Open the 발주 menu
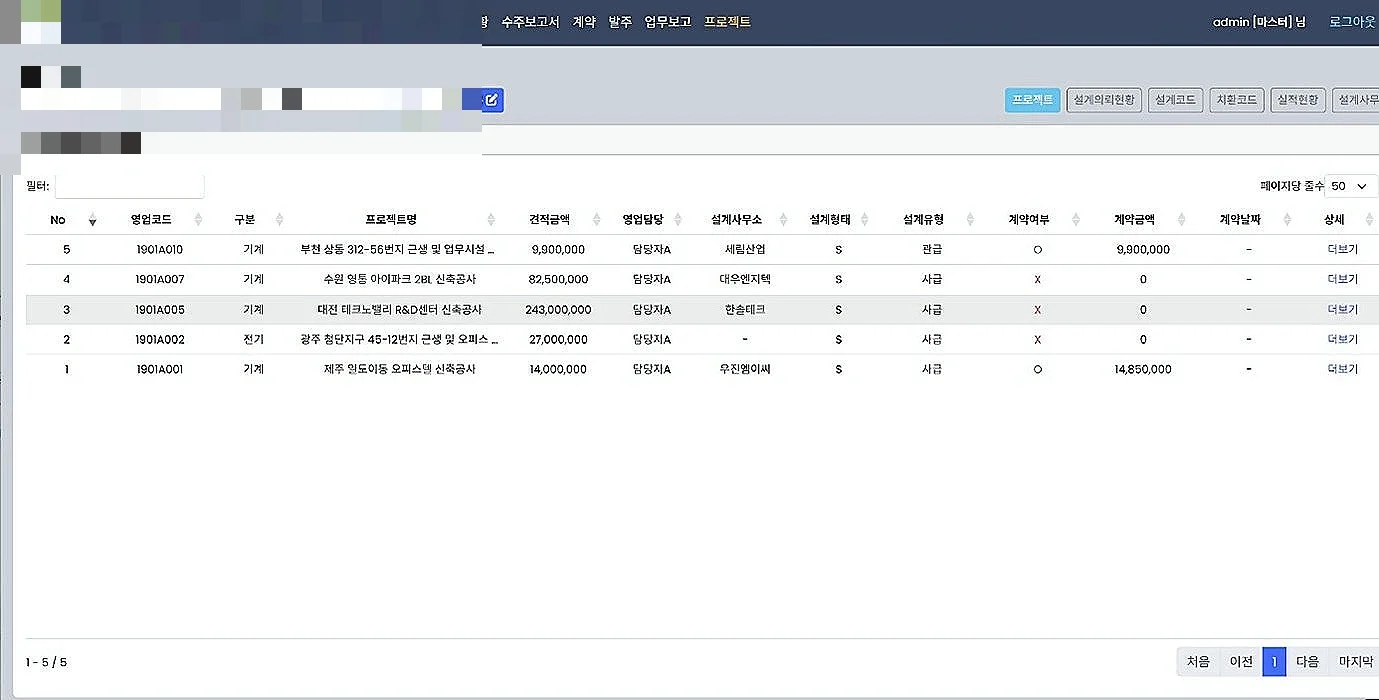This screenshot has width=1379, height=700. pyautogui.click(x=619, y=20)
